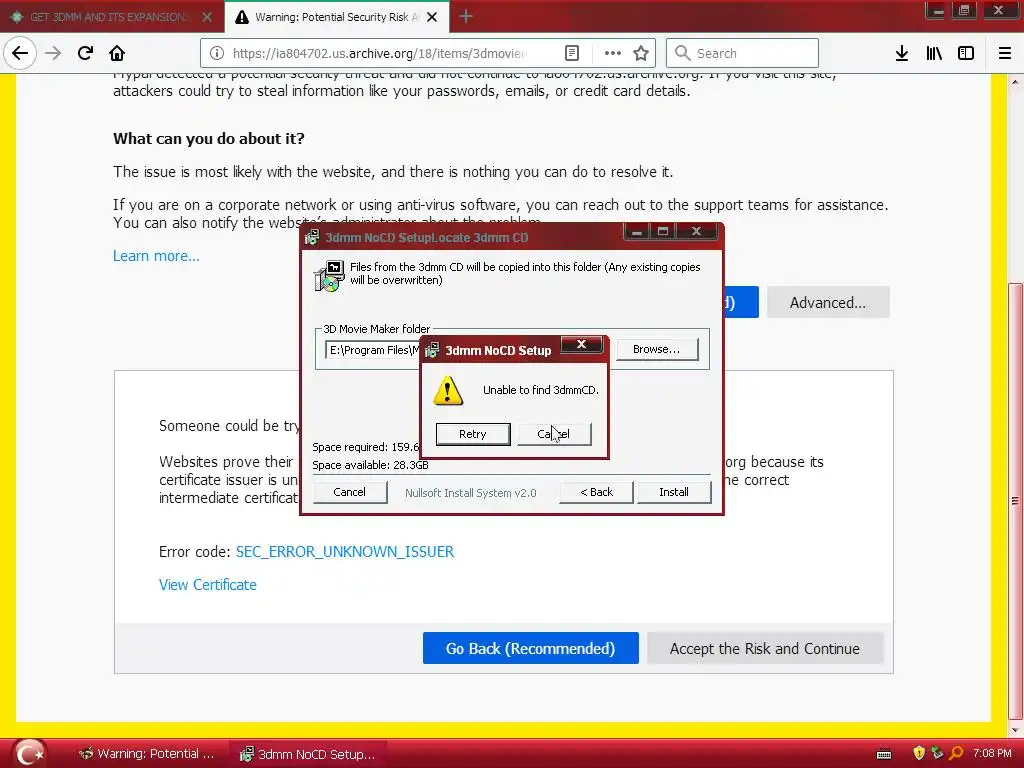Click installer CD icon beside copy instructions
The image size is (1024, 768).
[x=329, y=276]
